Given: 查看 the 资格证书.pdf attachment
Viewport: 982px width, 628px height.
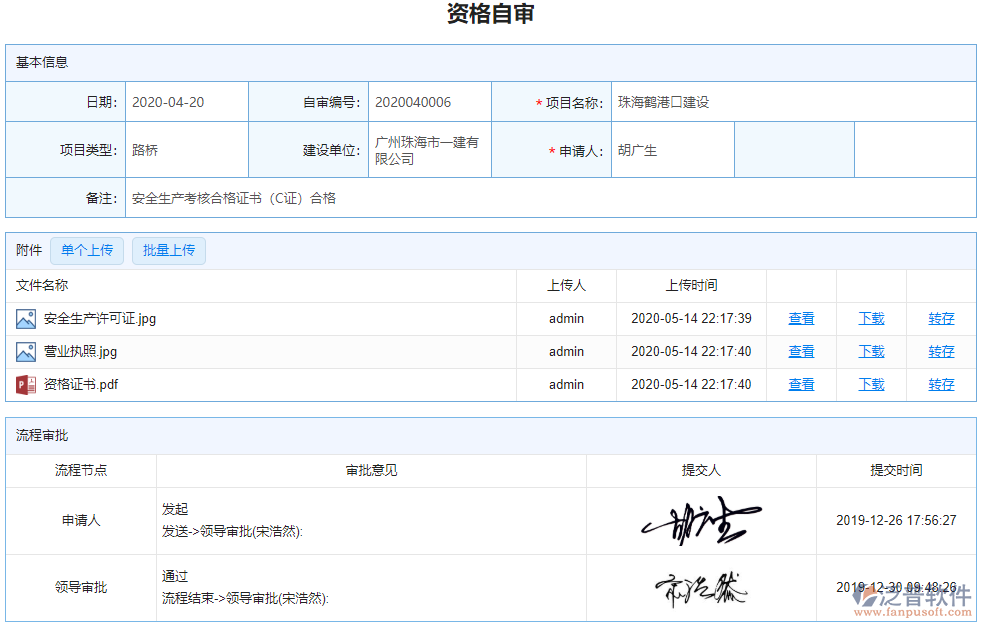Looking at the screenshot, I should [x=801, y=384].
